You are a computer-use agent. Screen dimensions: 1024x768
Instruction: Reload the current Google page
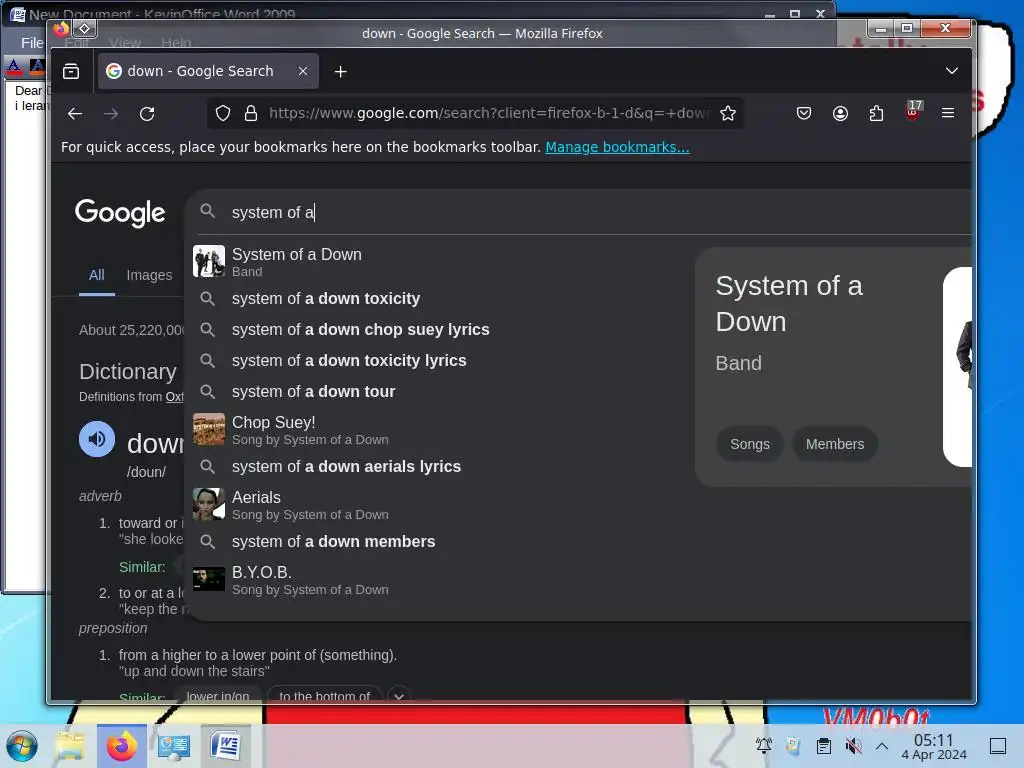pyautogui.click(x=147, y=114)
